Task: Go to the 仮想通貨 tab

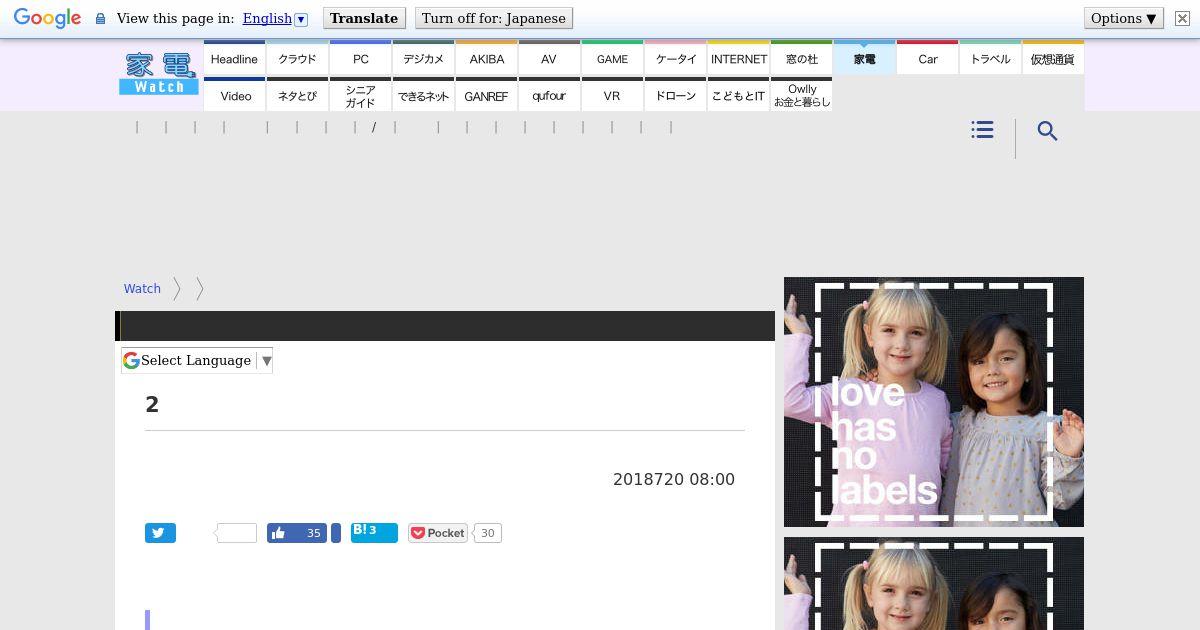Action: tap(1053, 58)
